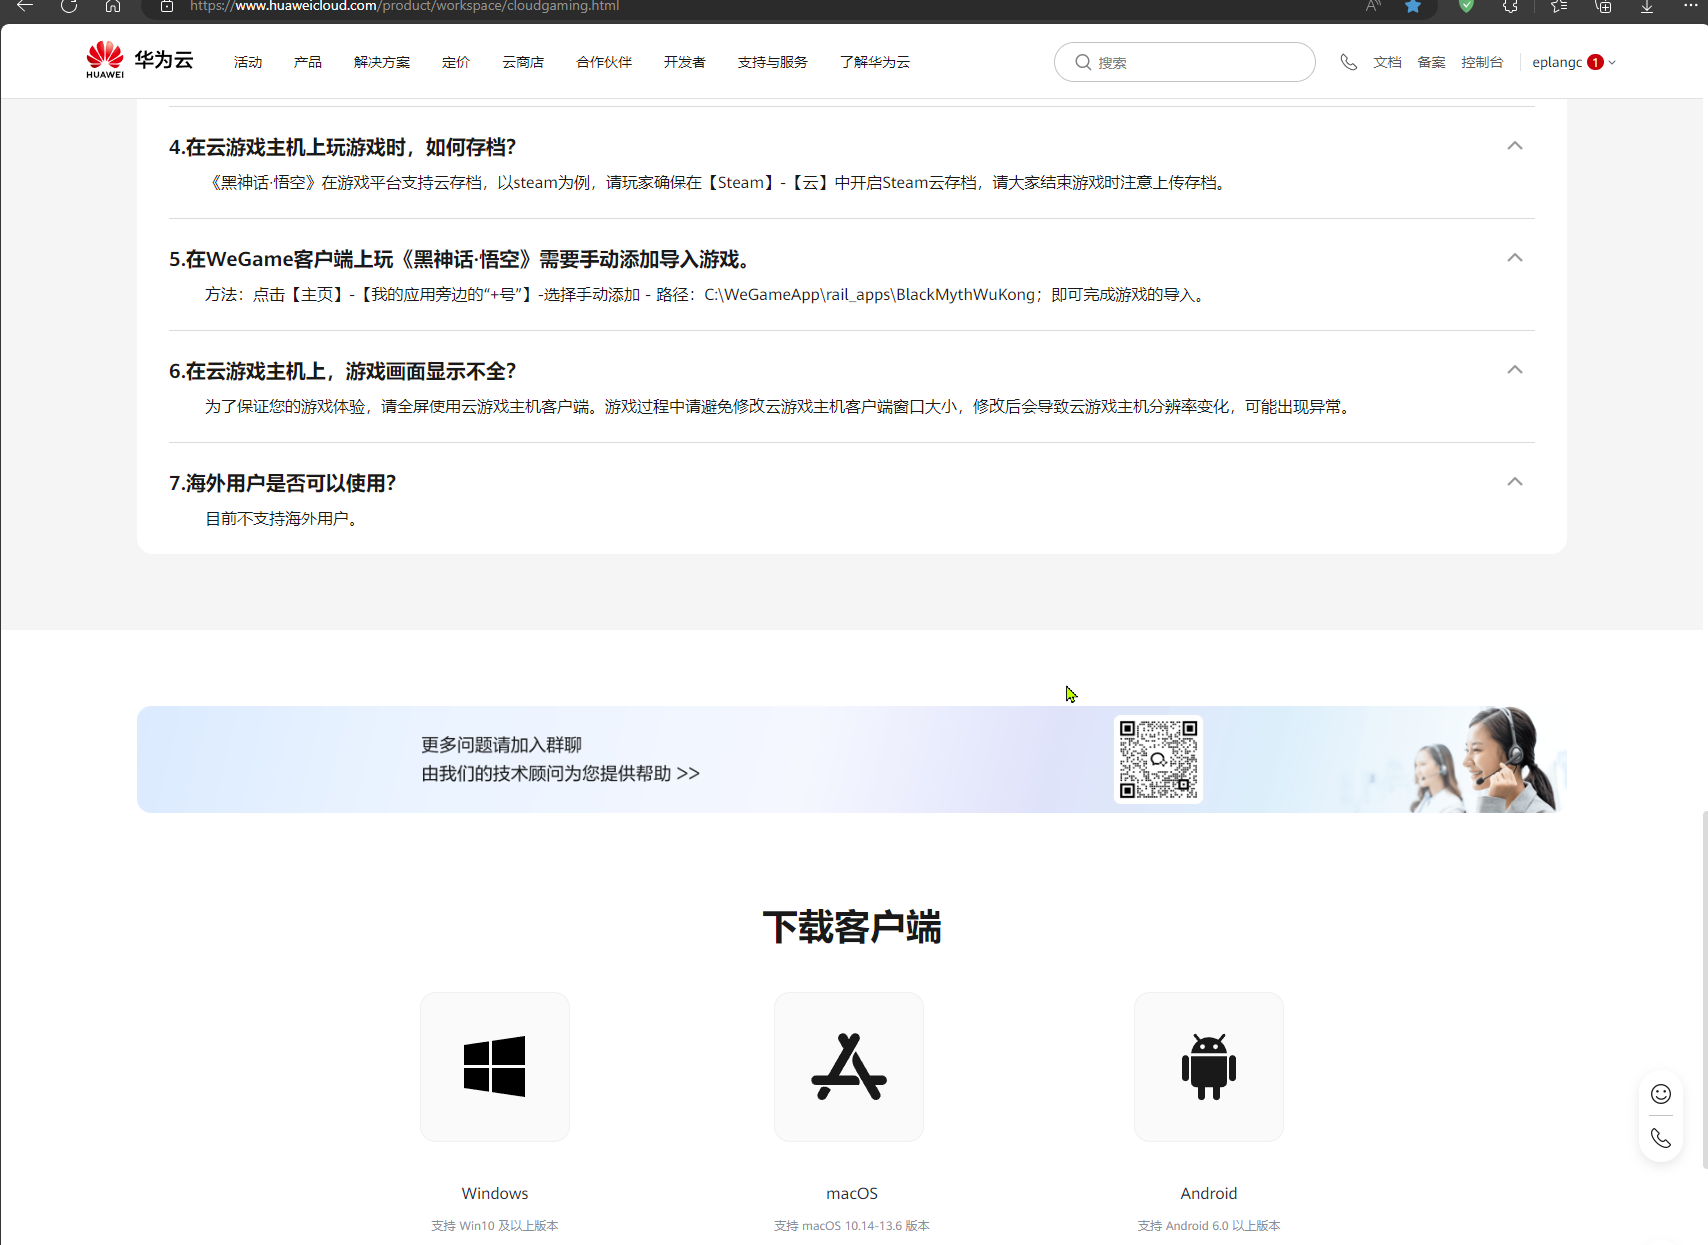Click text 支持 macOS 10.14-13.6 版本

click(852, 1226)
